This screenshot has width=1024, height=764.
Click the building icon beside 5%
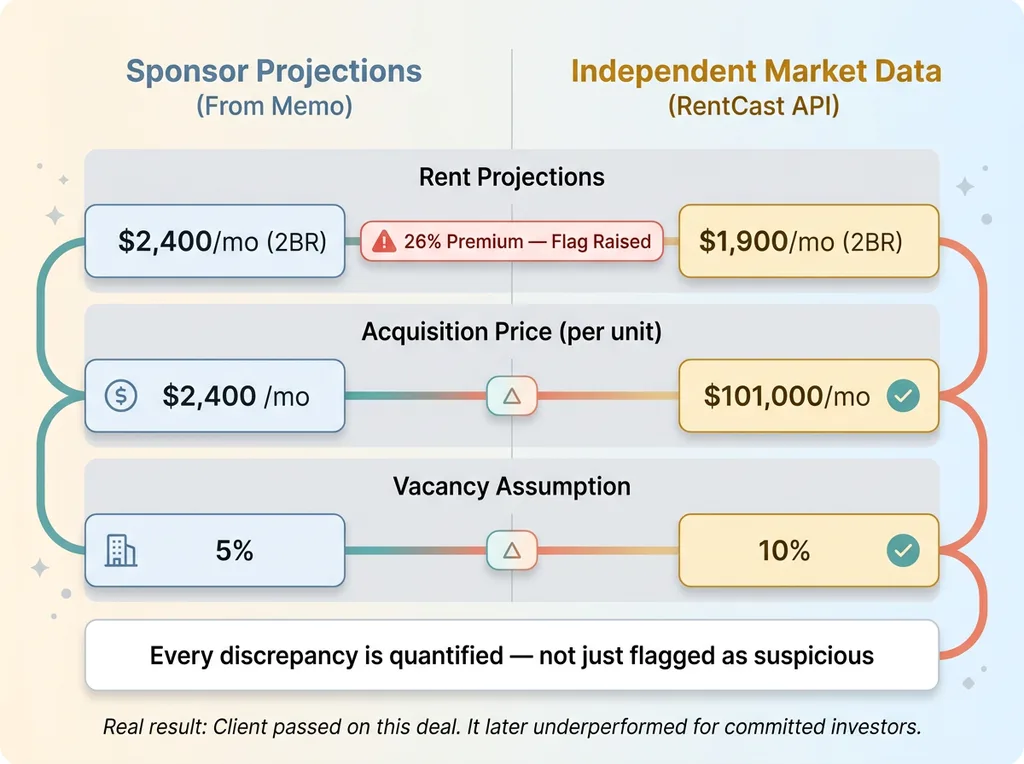tap(121, 550)
